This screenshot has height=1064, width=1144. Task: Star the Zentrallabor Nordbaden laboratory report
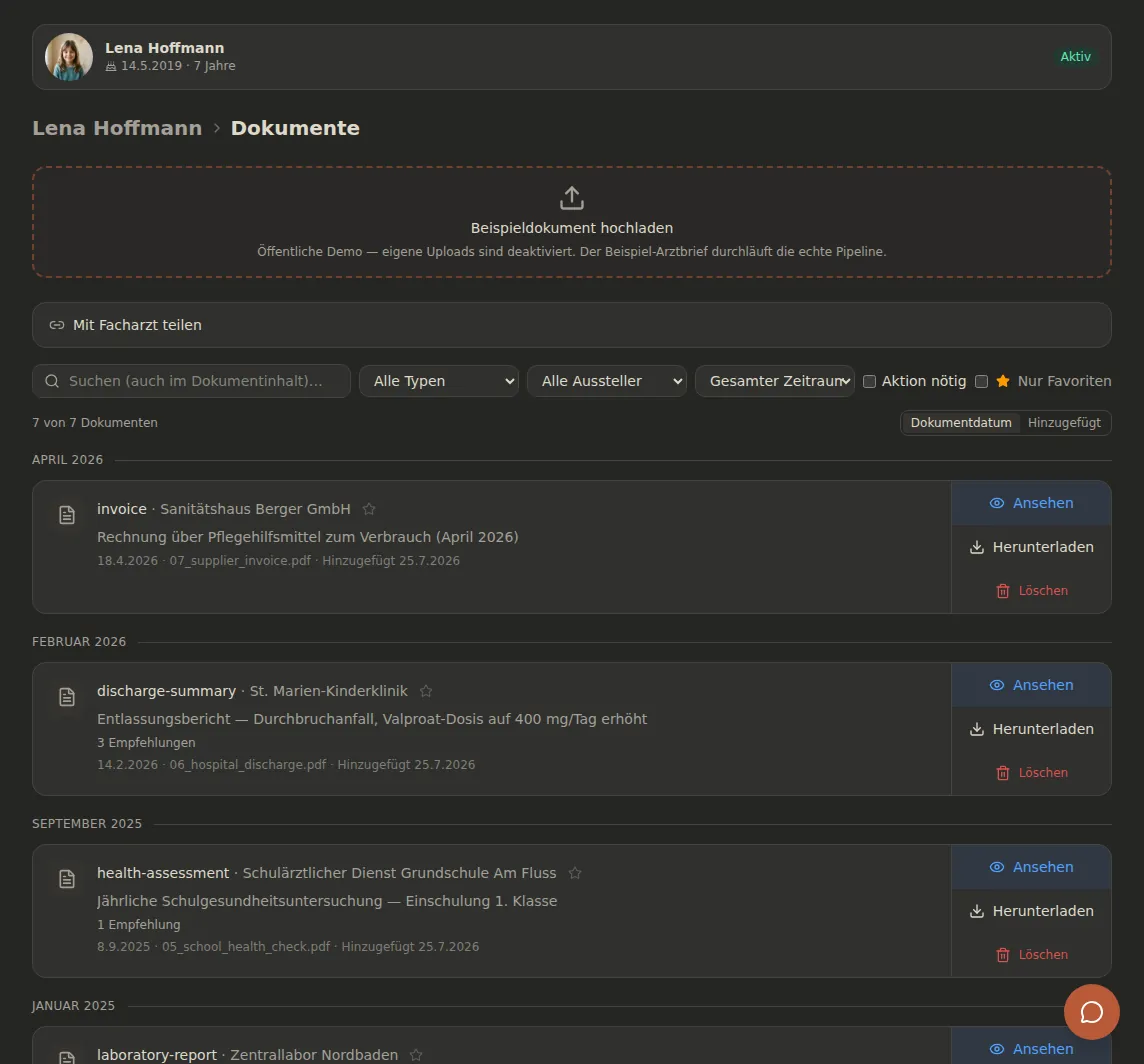(416, 1055)
